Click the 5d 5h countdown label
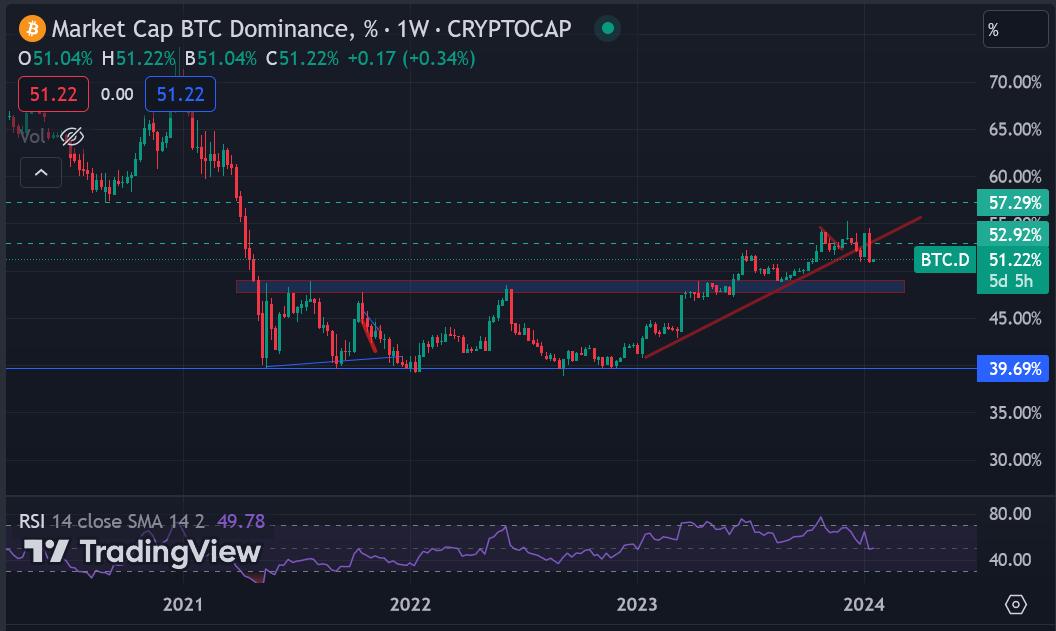 click(1010, 281)
